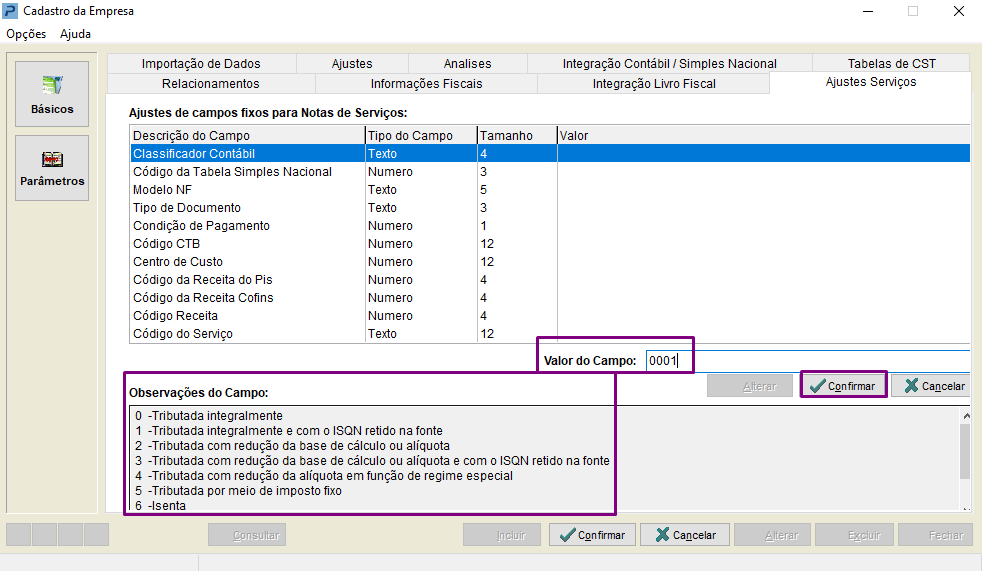This screenshot has height=571, width=982.
Task: Switch to the Analises tab
Action: pos(467,64)
